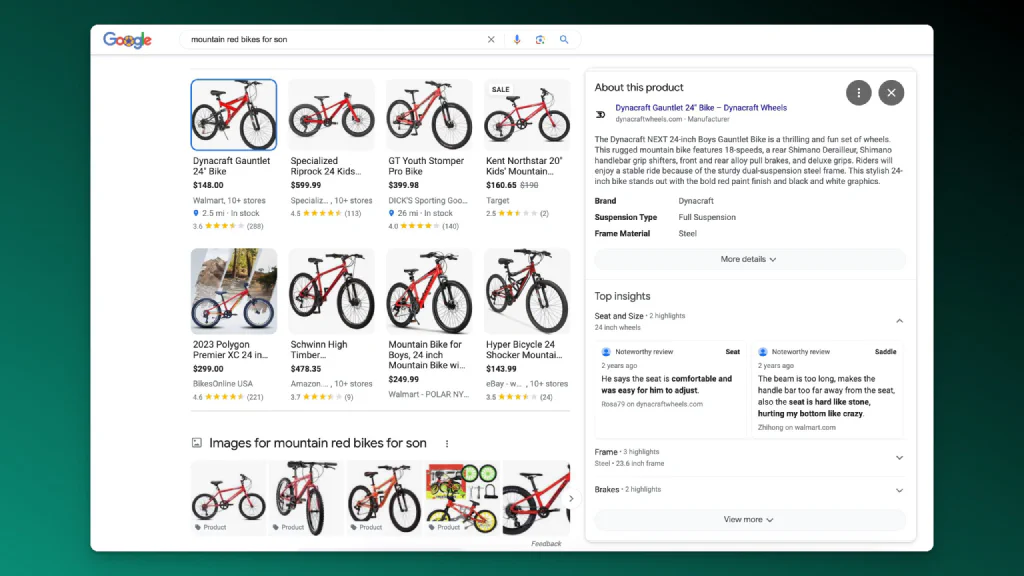The image size is (1024, 576).
Task: Open the Kent Northstar 20" bike image
Action: (x=527, y=115)
